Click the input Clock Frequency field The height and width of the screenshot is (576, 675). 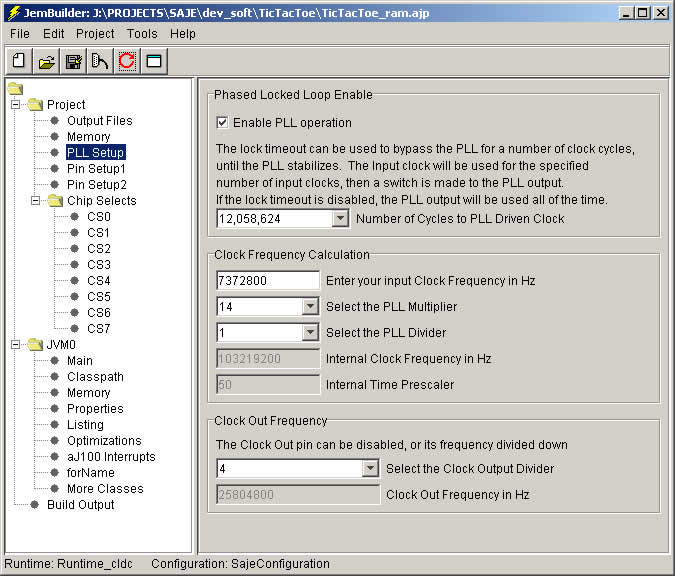pyautogui.click(x=267, y=281)
